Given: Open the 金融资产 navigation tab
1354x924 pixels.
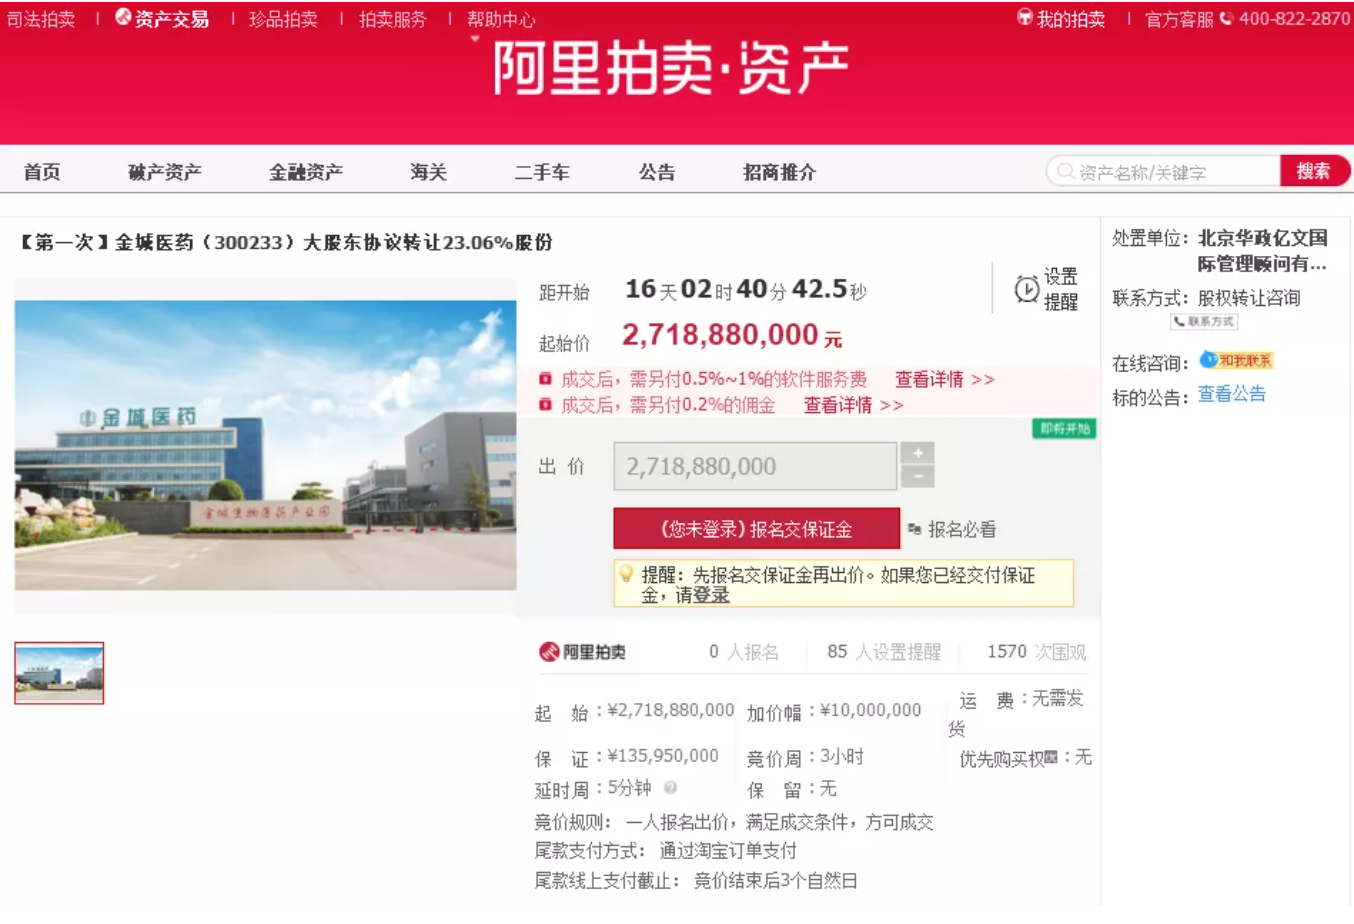Looking at the screenshot, I should pyautogui.click(x=306, y=172).
